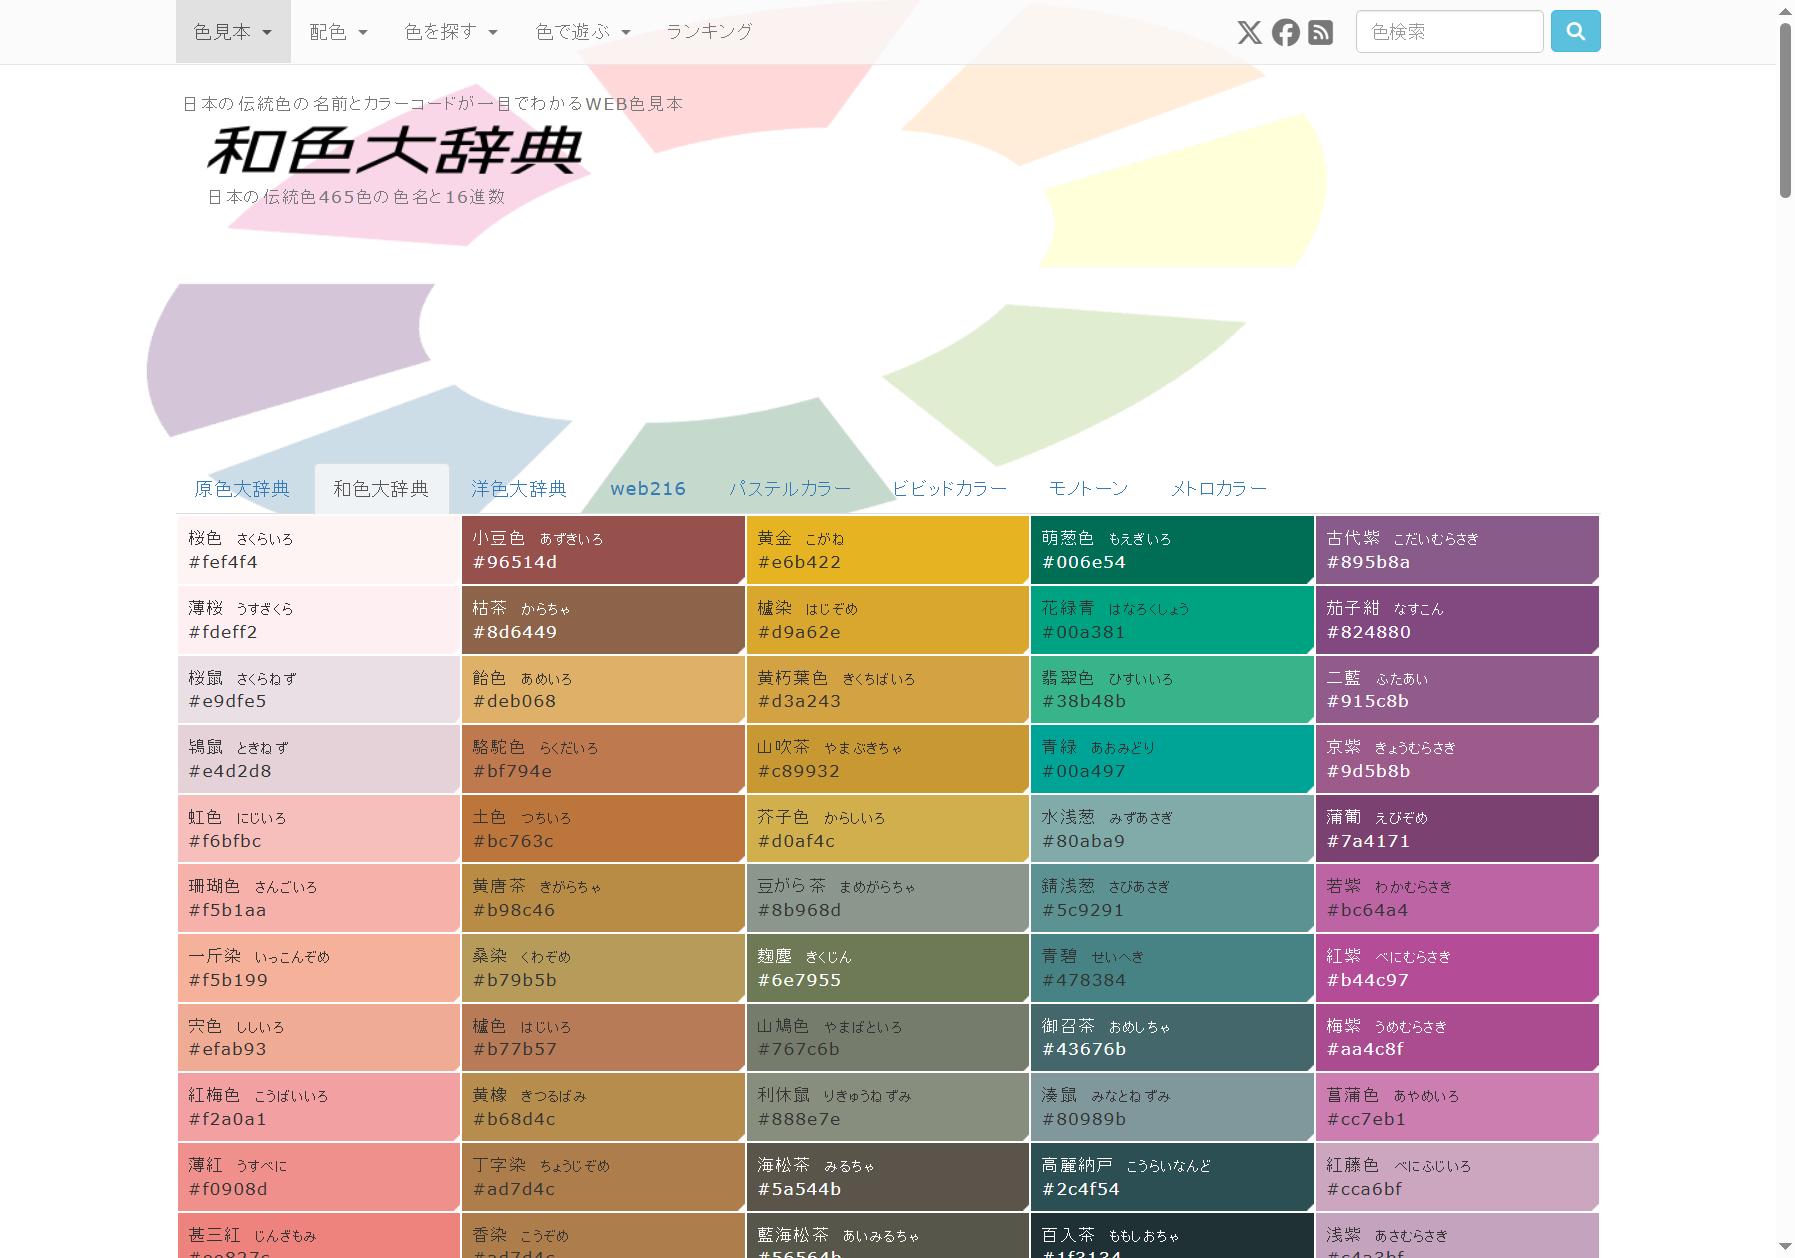
Task: Choose the 御召茶 #43676b swatch
Action: coord(1172,1037)
